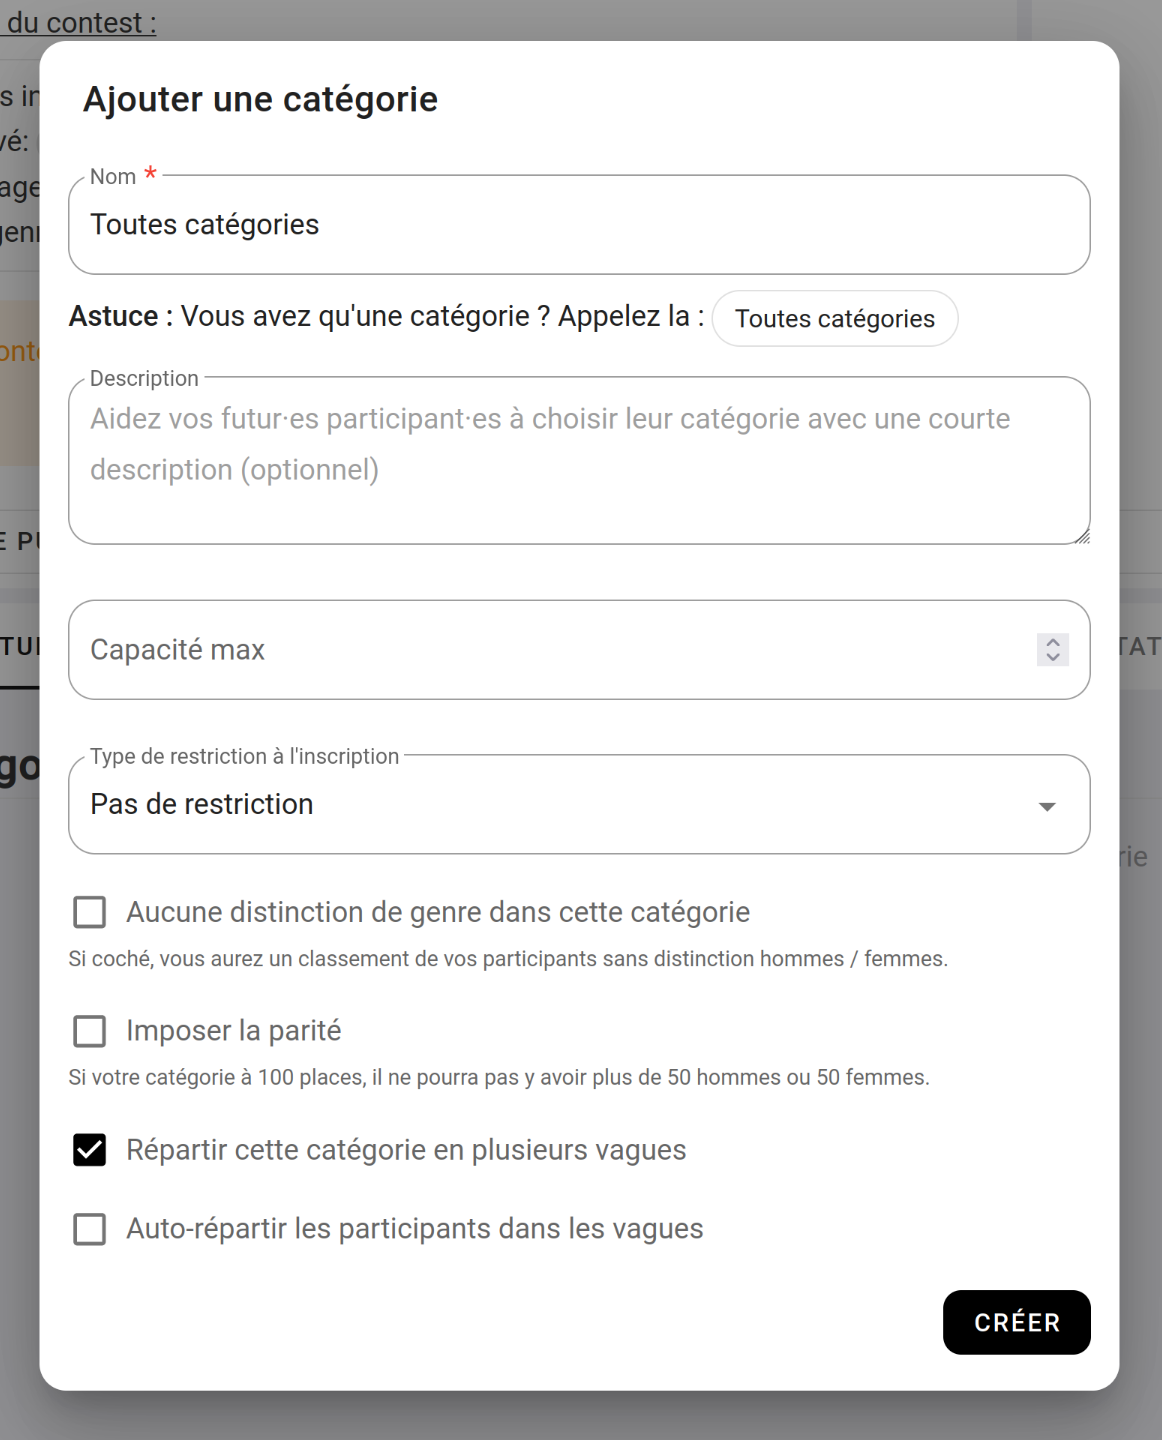Click into the Description text area

(578, 460)
